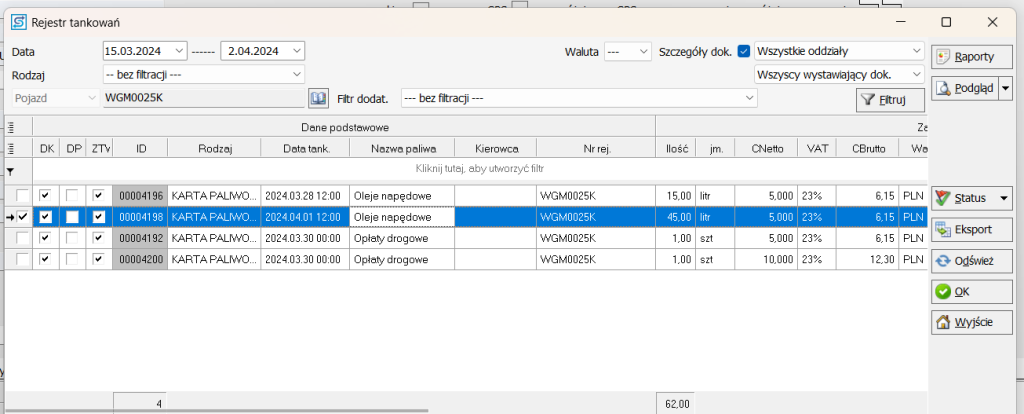Toggle DP checkbox for record 00004196

tap(72, 195)
